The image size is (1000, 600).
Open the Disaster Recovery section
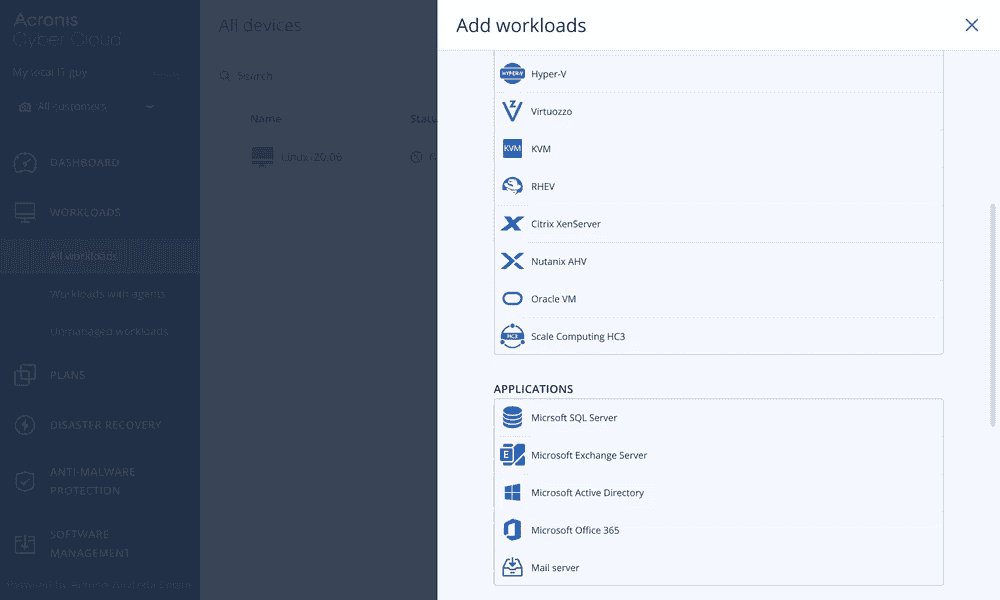point(104,425)
